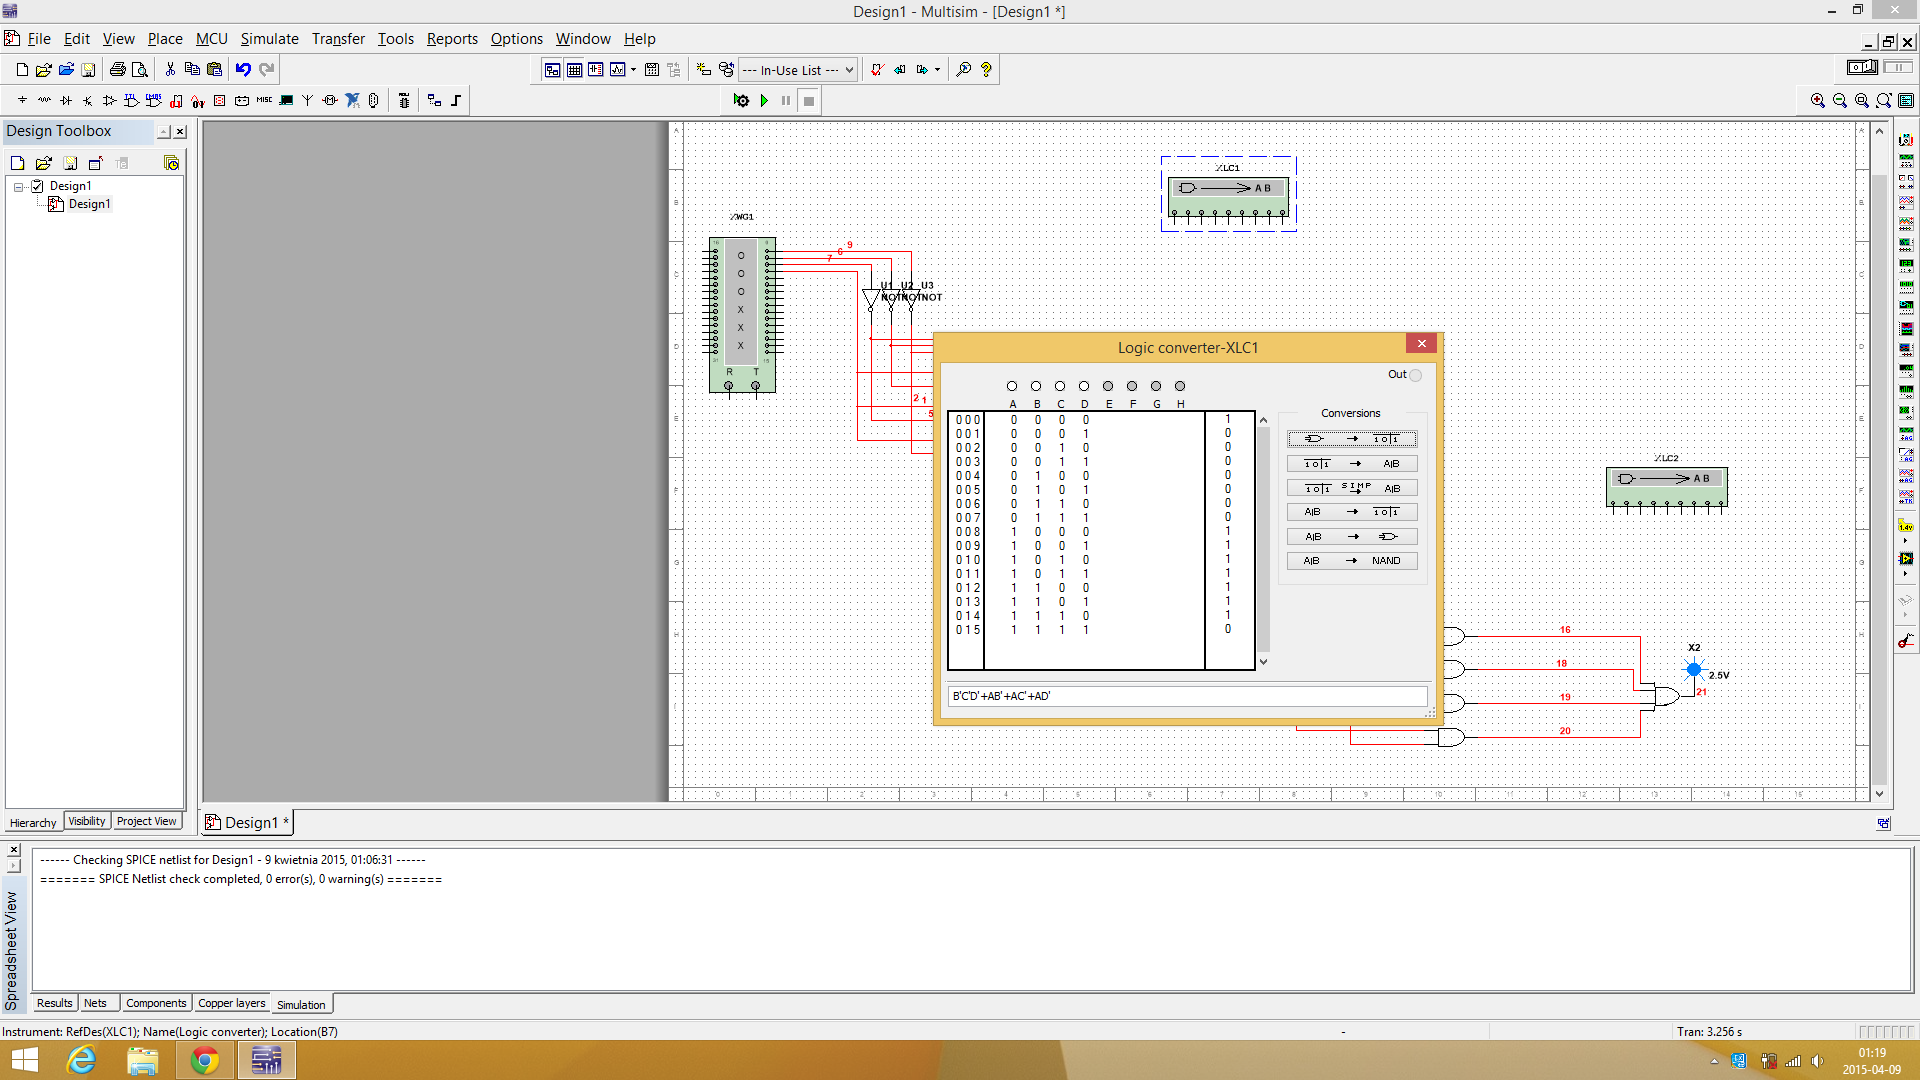Switch to the Nets spreadsheet tab
Screen dimensions: 1920x1080
point(96,1003)
